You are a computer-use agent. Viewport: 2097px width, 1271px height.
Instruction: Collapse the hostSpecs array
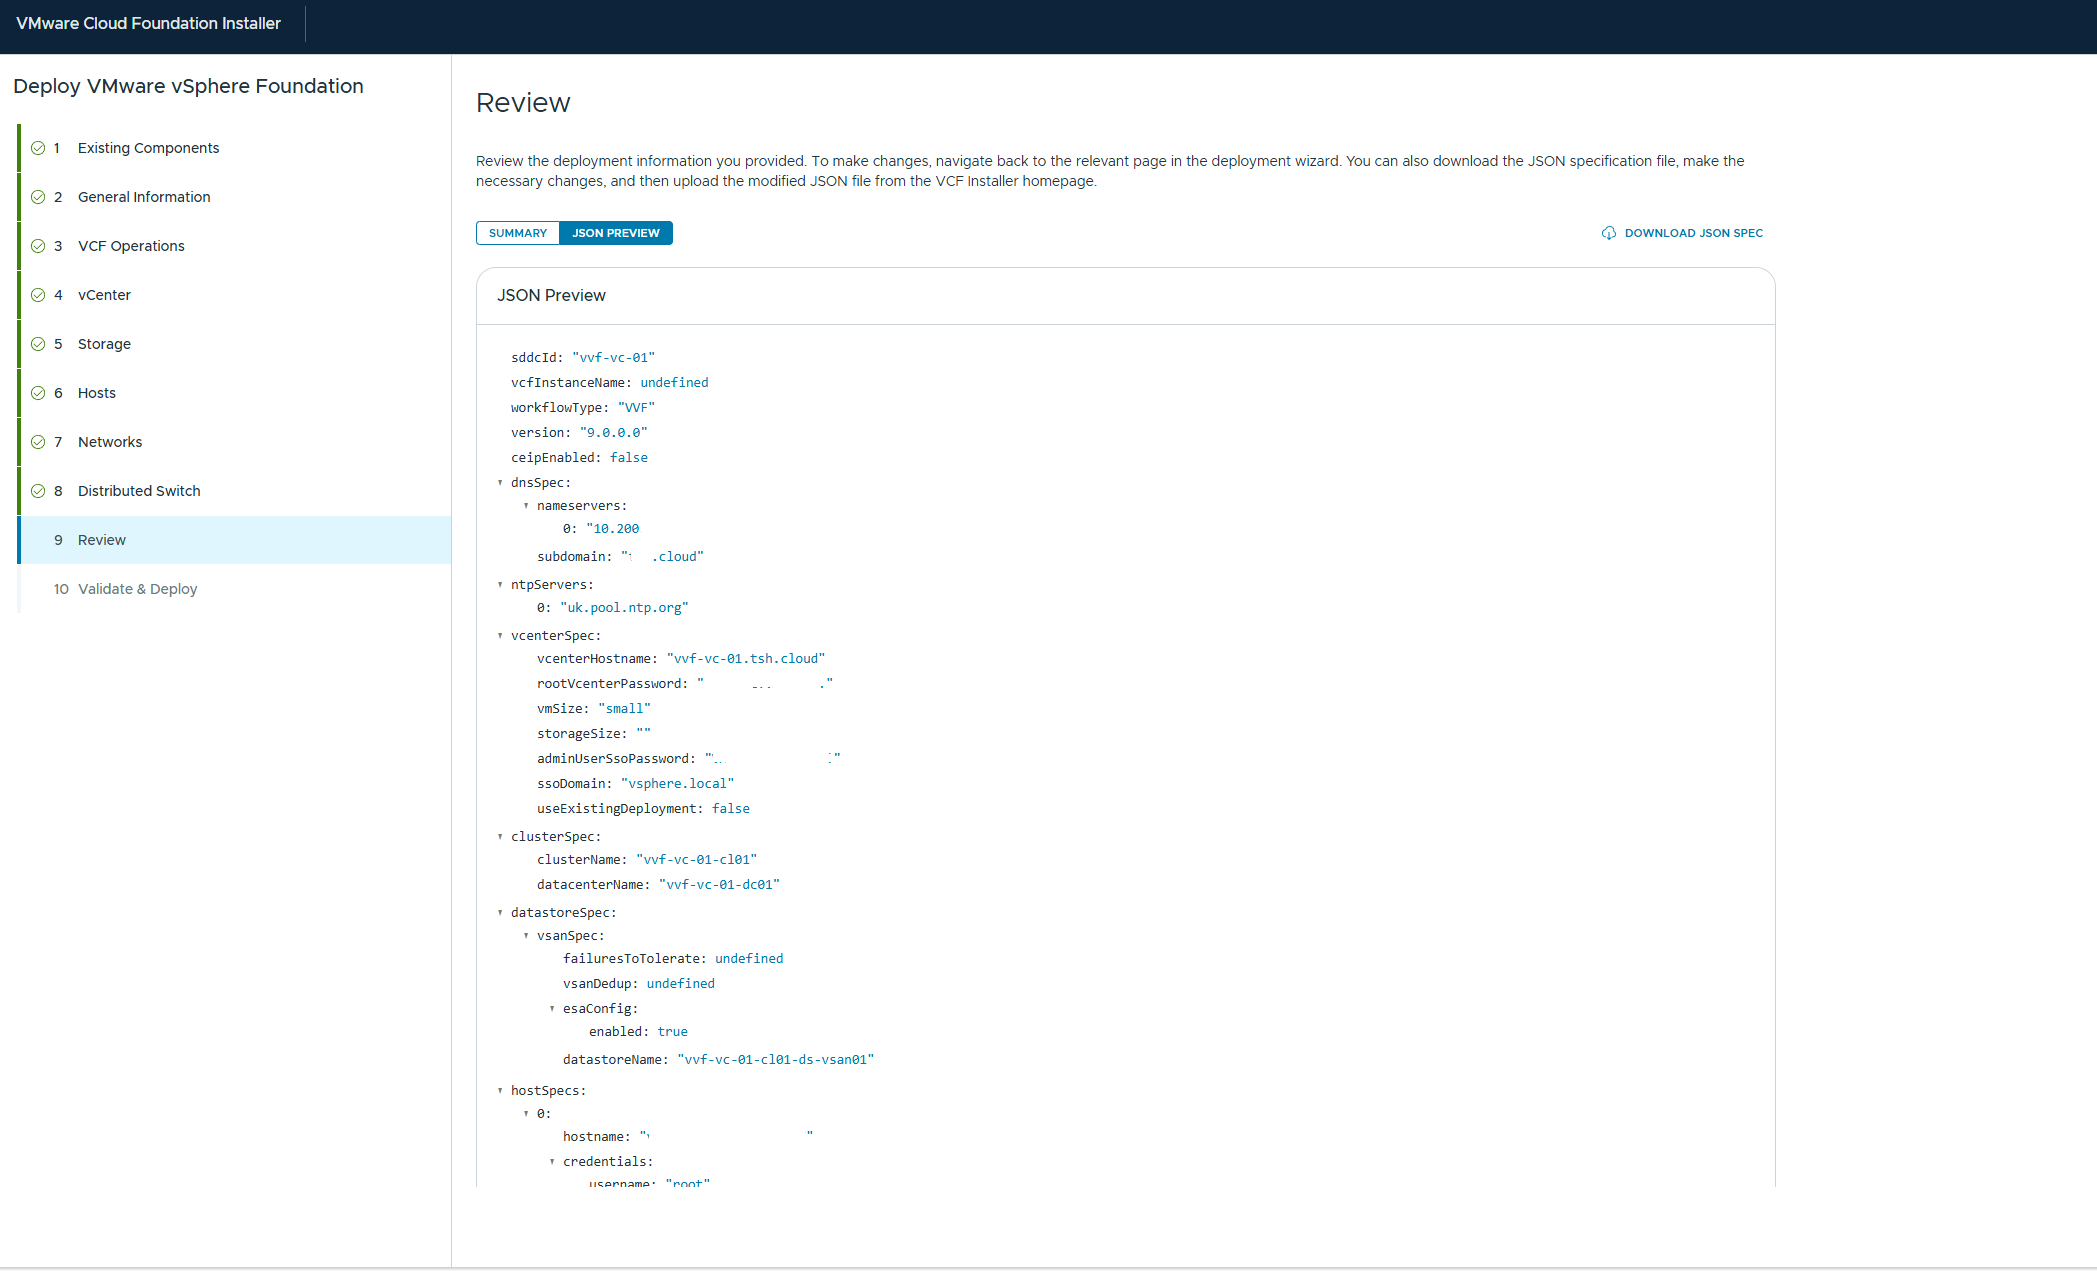(500, 1091)
